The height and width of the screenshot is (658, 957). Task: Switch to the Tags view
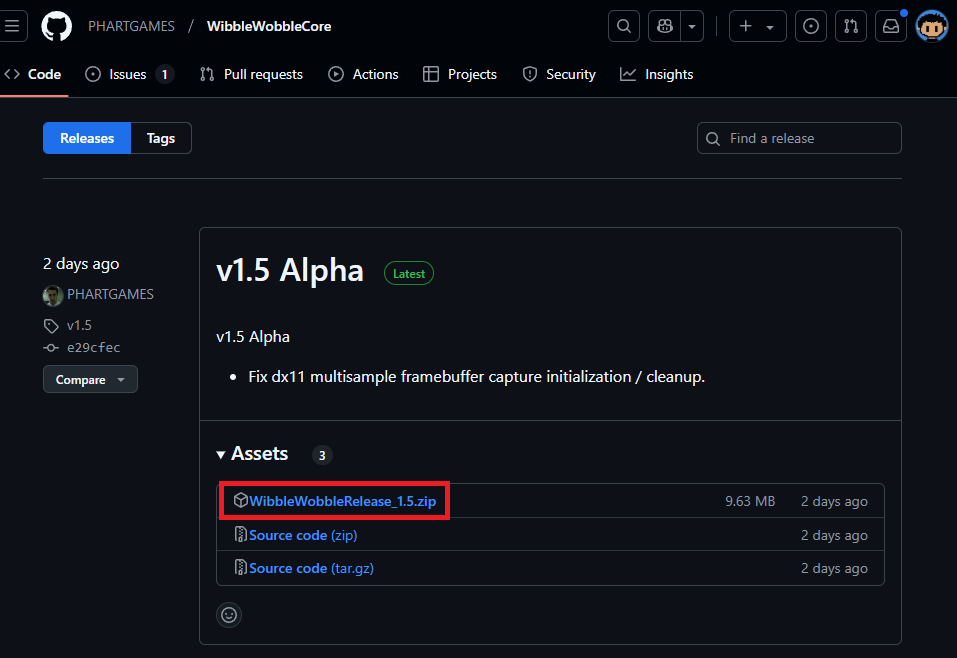coord(161,138)
